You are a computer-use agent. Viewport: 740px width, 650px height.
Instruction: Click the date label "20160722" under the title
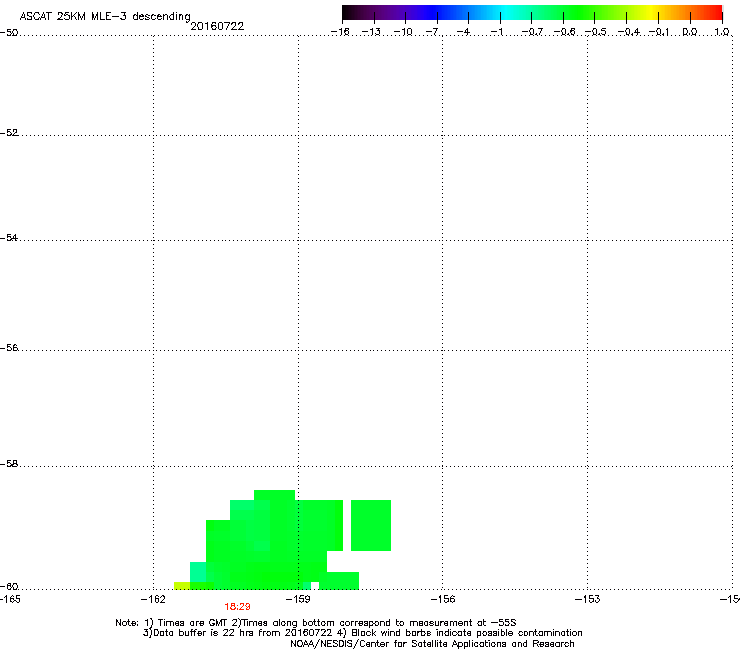(x=217, y=26)
